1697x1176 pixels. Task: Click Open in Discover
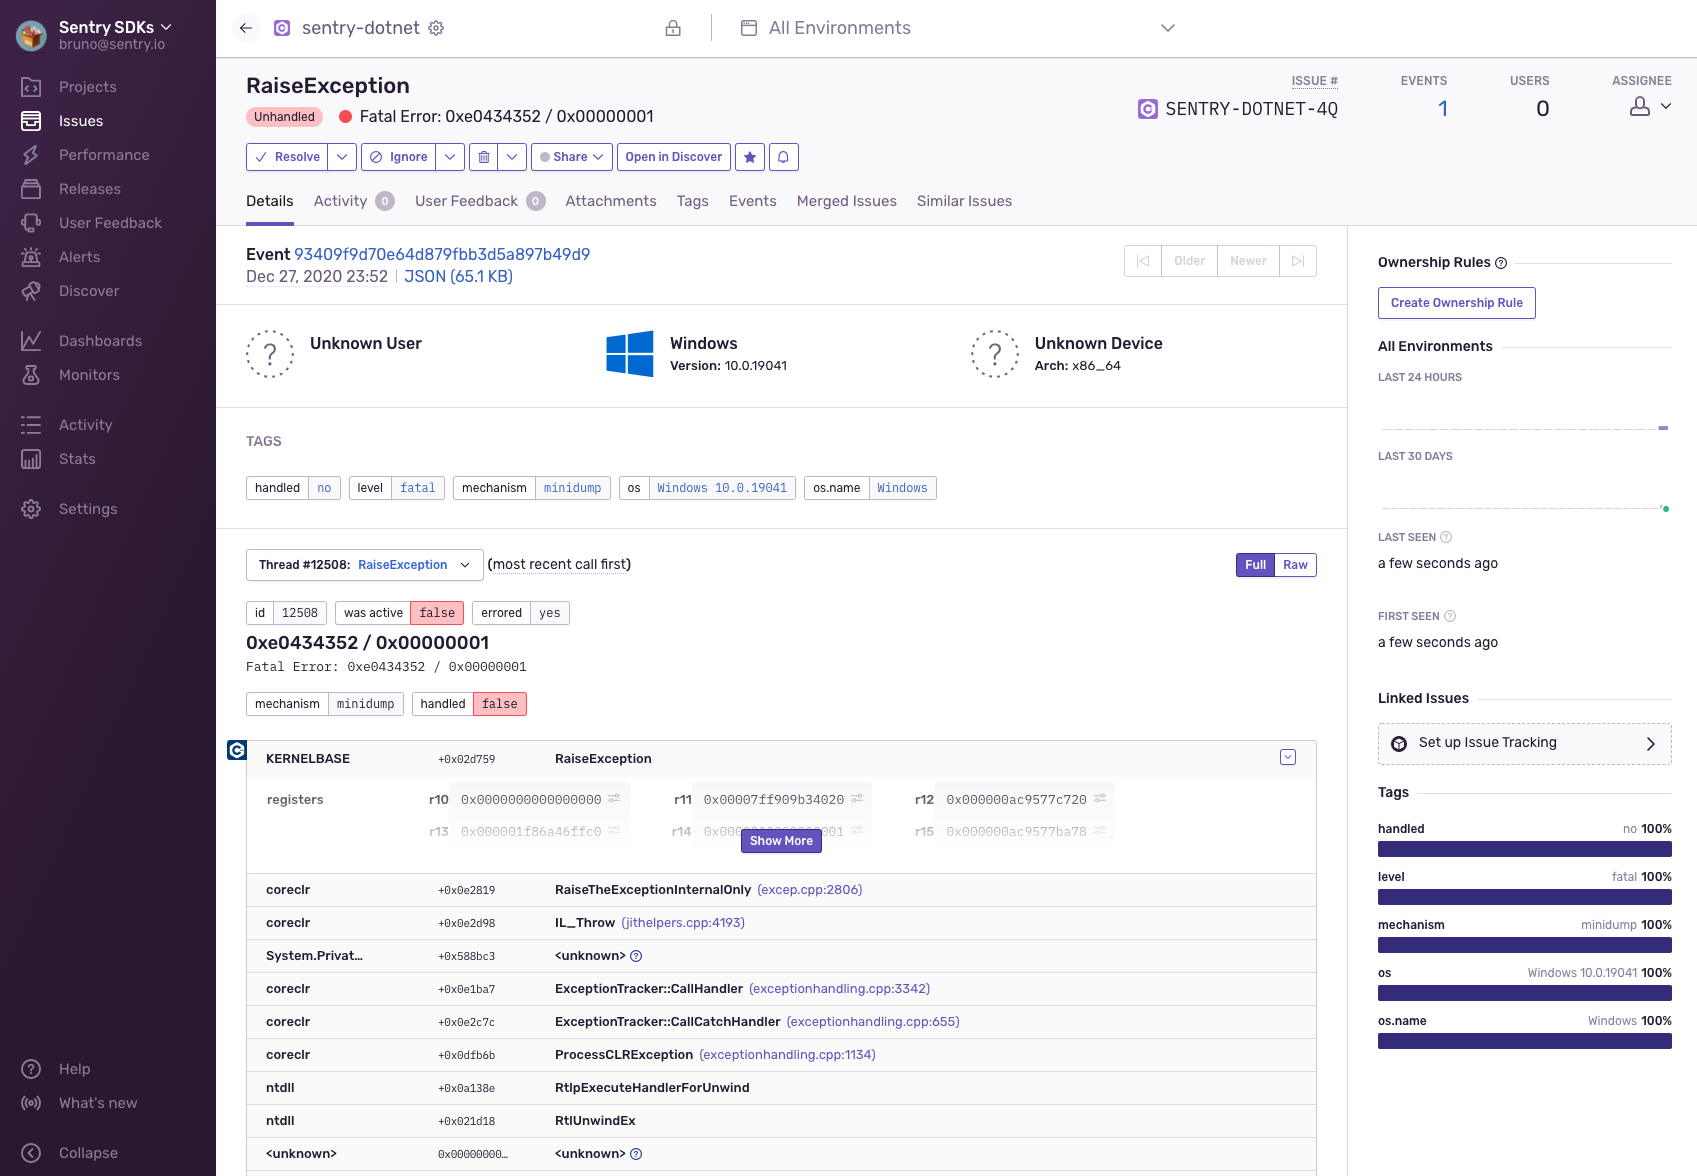pyautogui.click(x=674, y=157)
